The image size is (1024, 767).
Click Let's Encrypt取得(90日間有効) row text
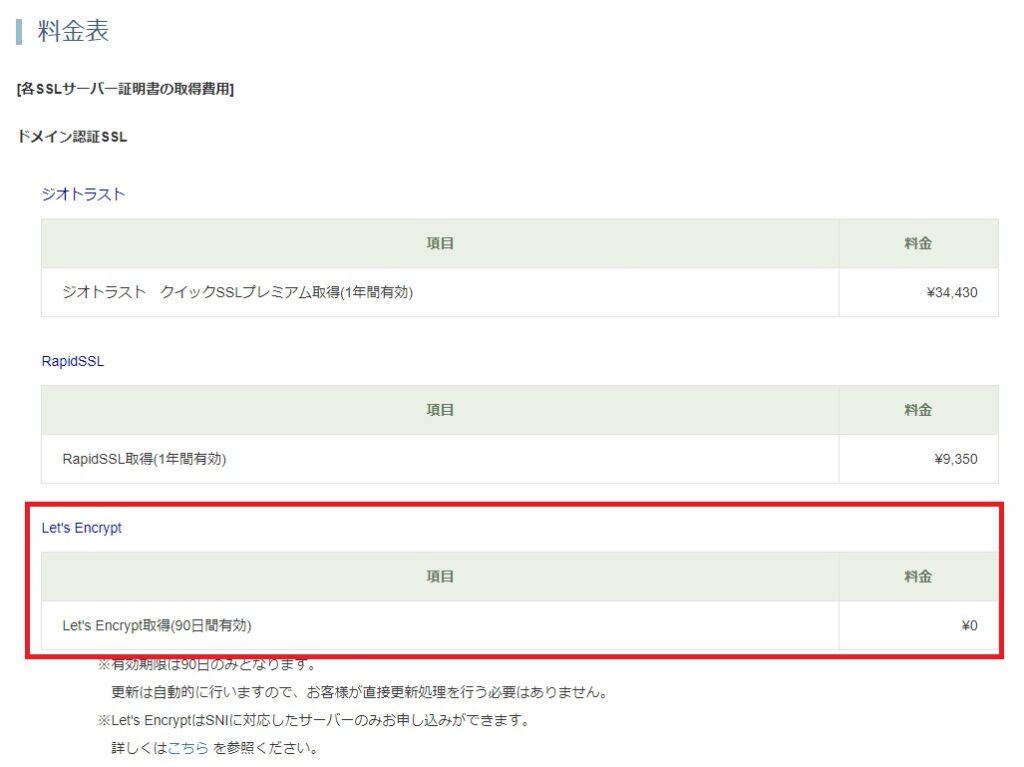point(157,626)
